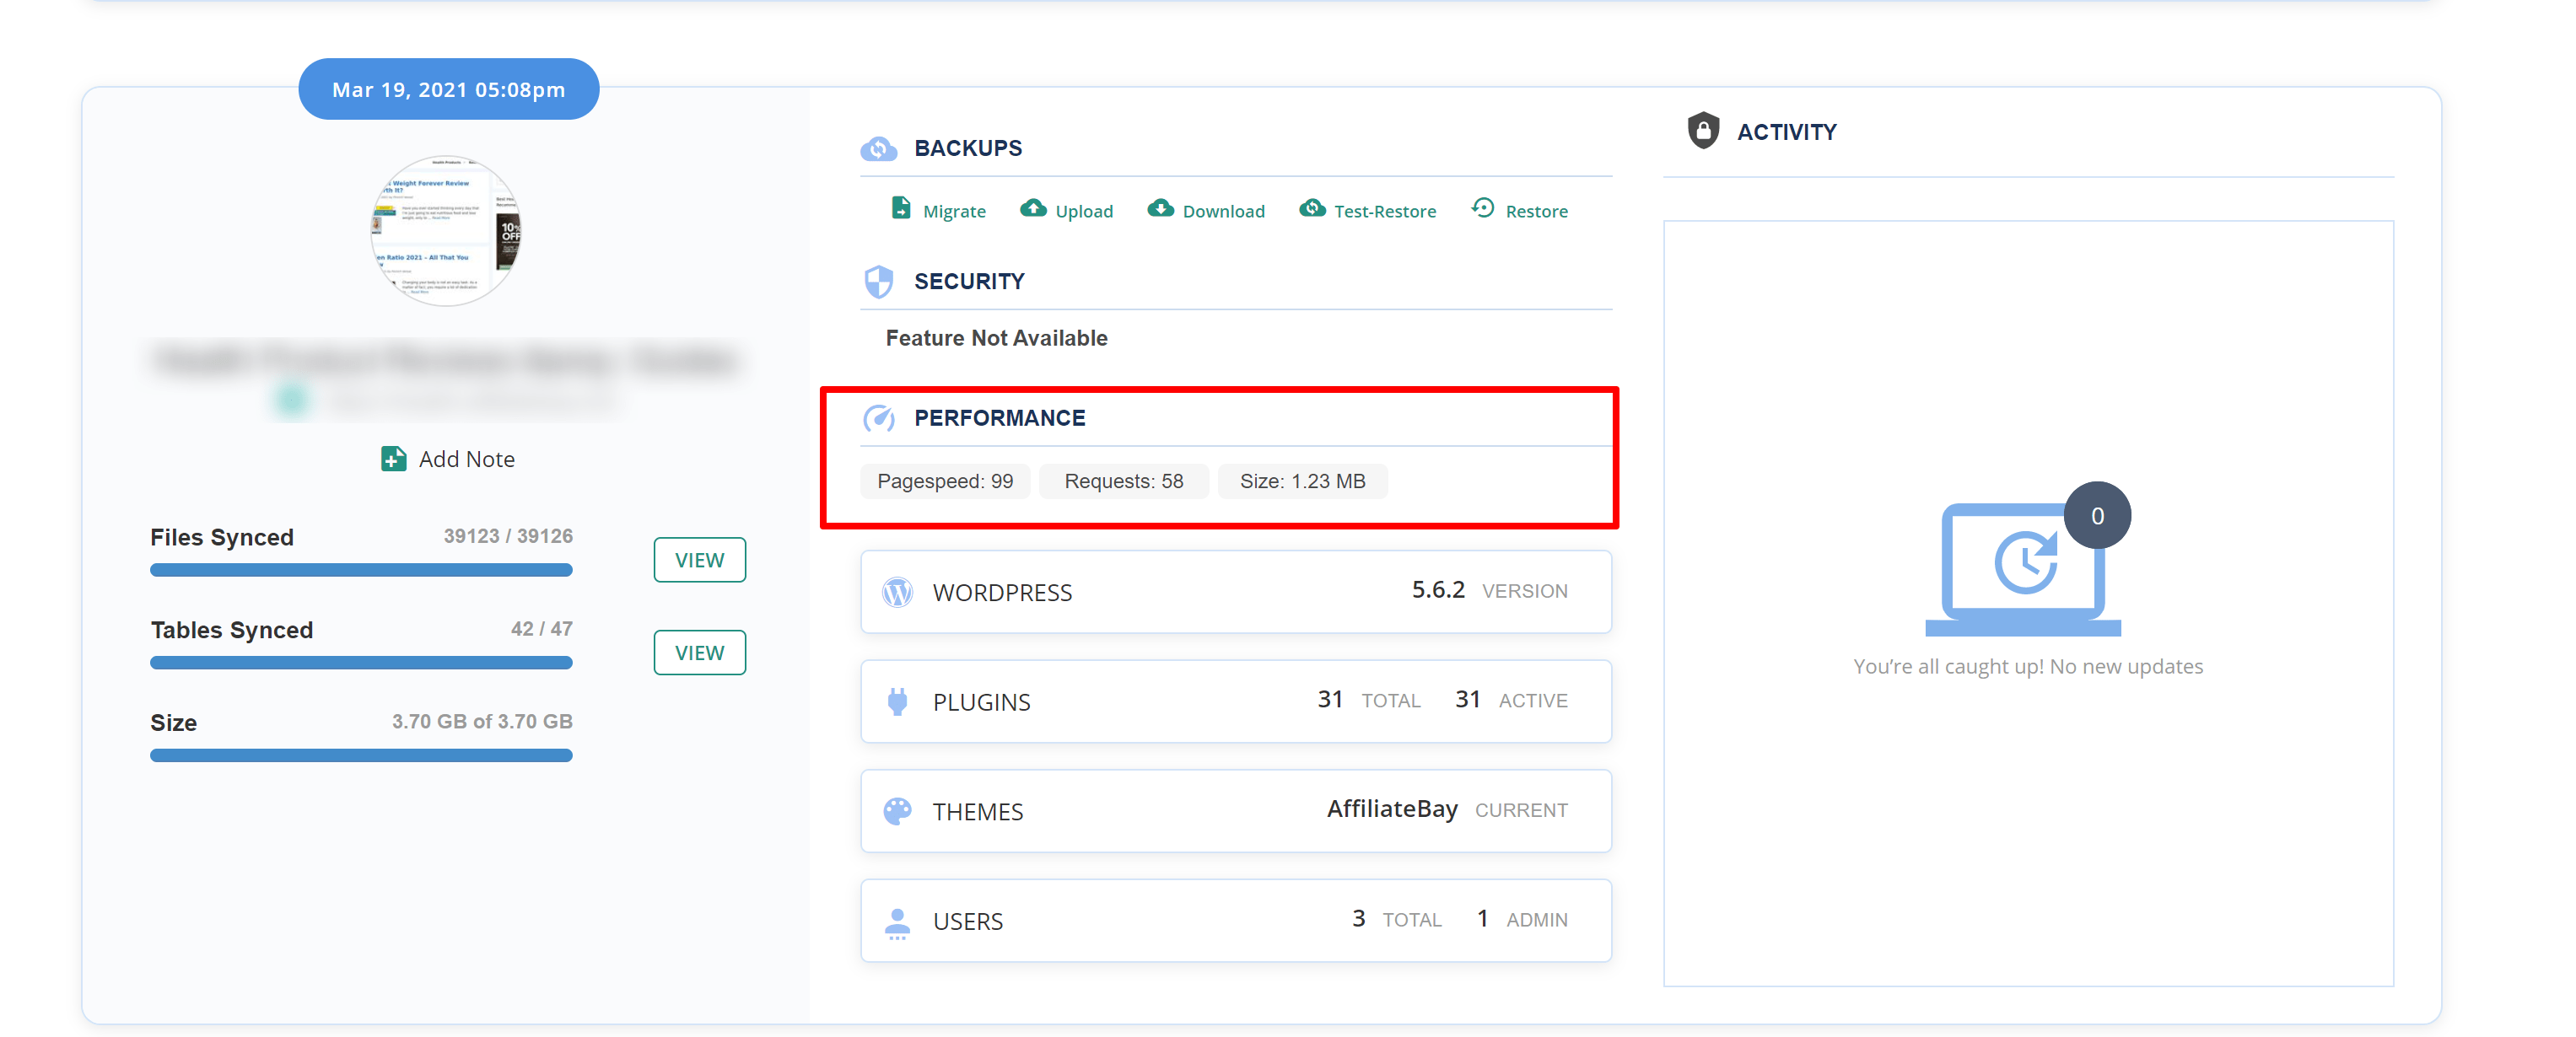The width and height of the screenshot is (2576, 1037).
Task: View the Tables Synced details
Action: (x=699, y=653)
